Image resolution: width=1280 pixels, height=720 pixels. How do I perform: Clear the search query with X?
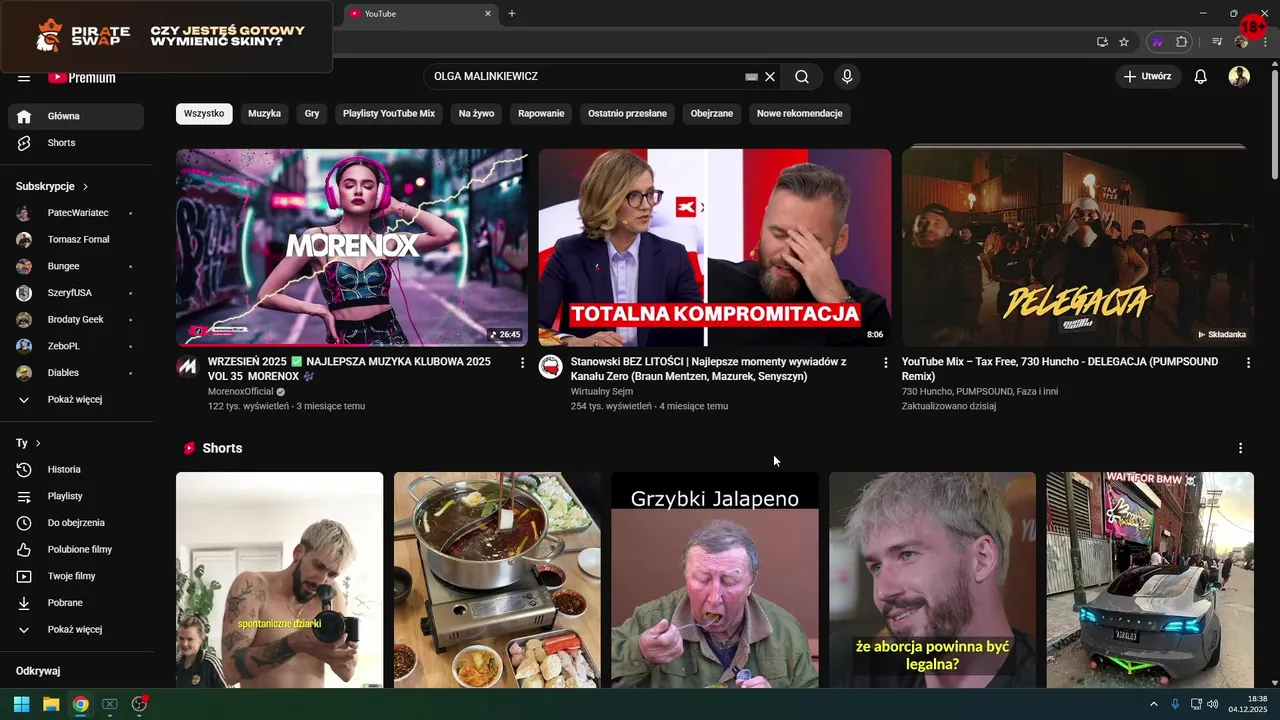[770, 77]
